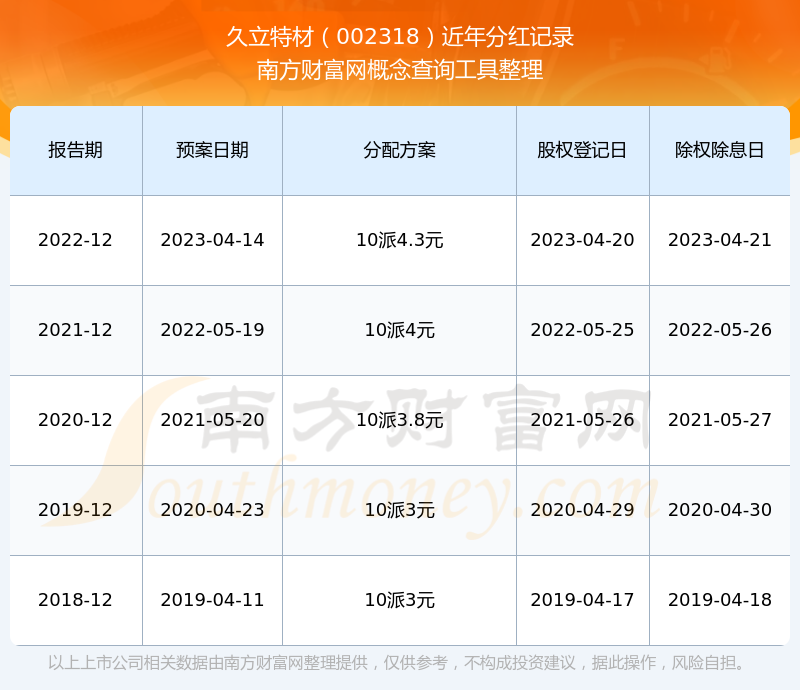Click ex-dividend date 2020-04-30
This screenshot has width=800, height=690.
[x=719, y=509]
